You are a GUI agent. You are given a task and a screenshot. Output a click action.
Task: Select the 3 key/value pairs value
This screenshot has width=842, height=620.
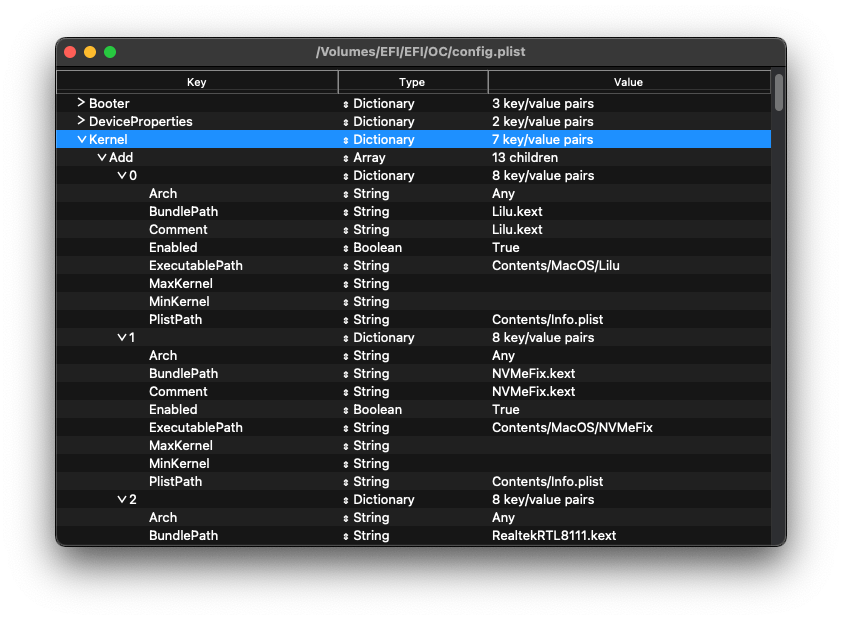click(542, 104)
